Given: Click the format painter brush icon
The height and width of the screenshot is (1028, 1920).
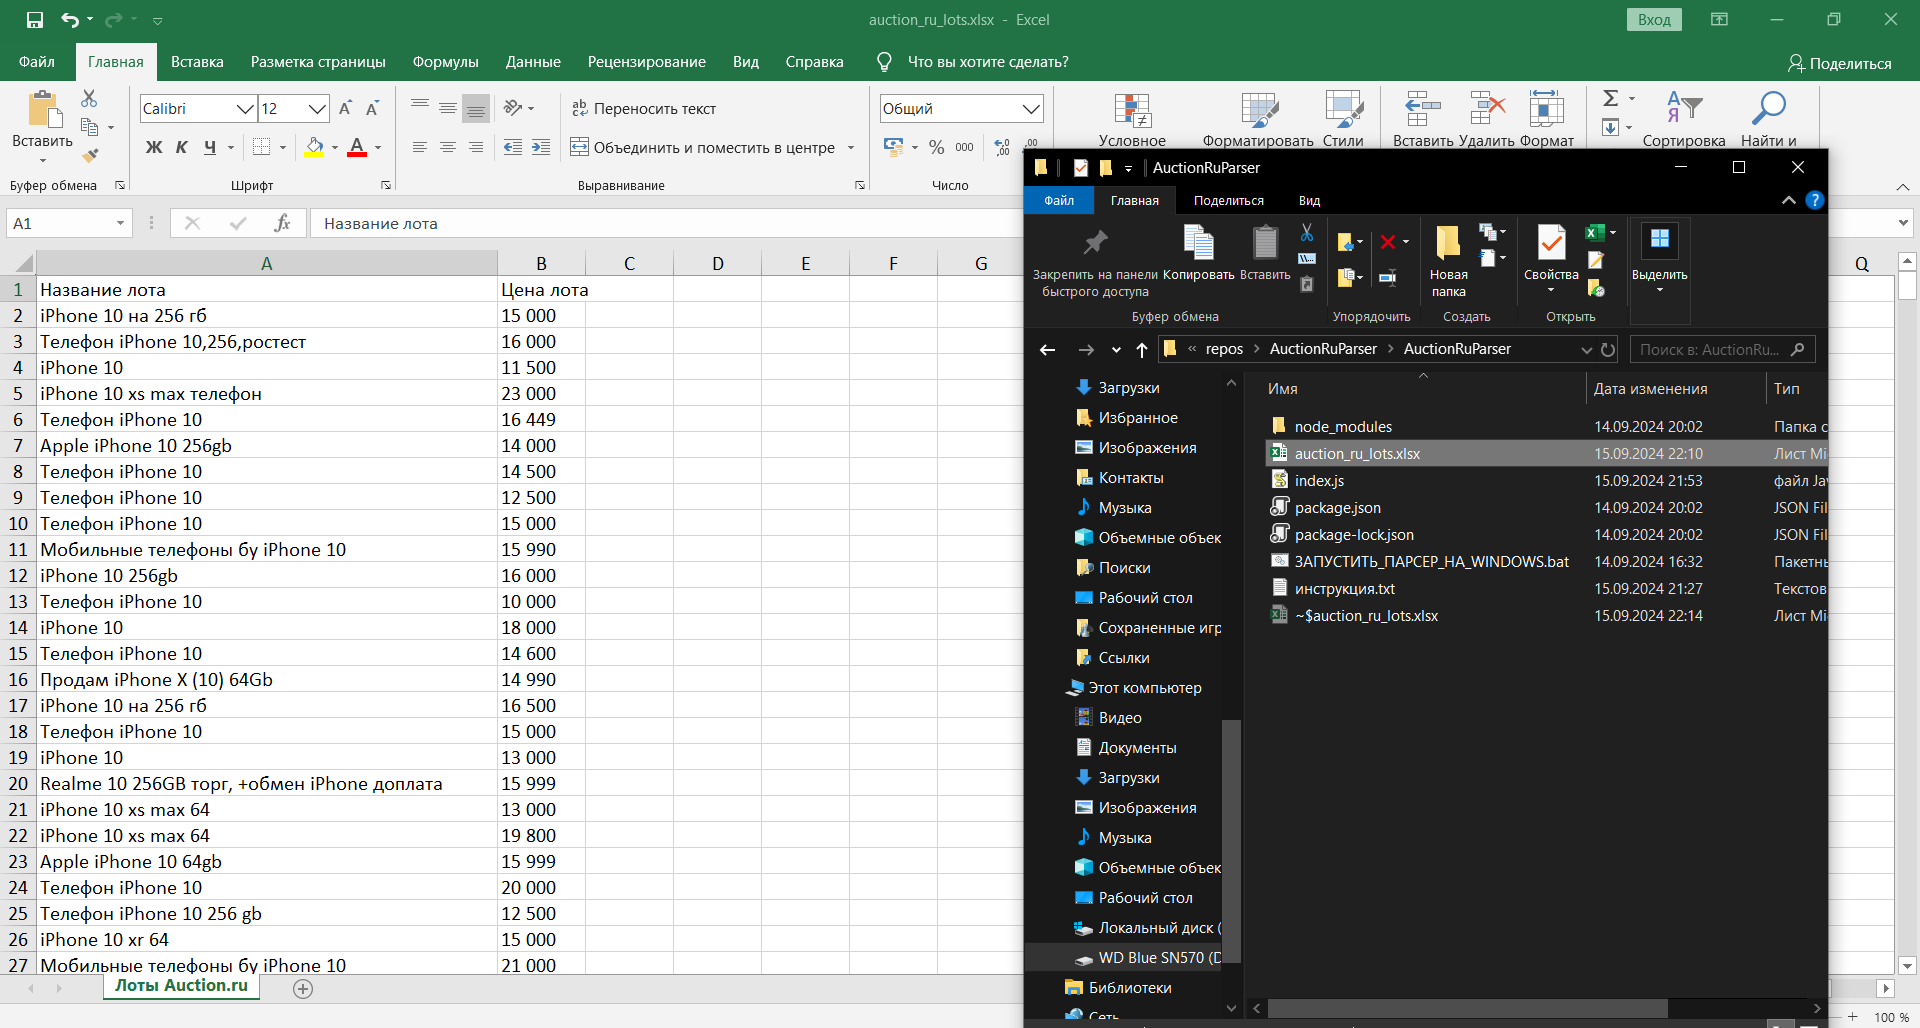Looking at the screenshot, I should pyautogui.click(x=90, y=156).
